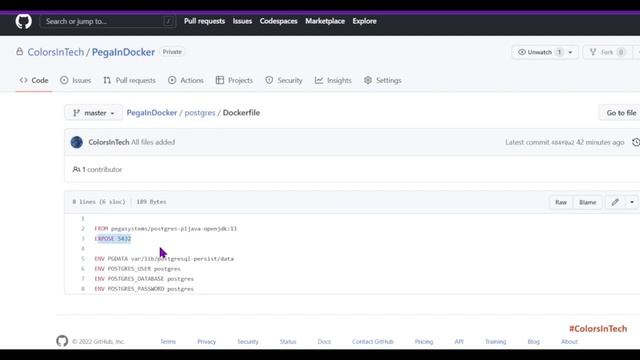Click the ENV POSTGRES_USER postgres line

click(138, 269)
